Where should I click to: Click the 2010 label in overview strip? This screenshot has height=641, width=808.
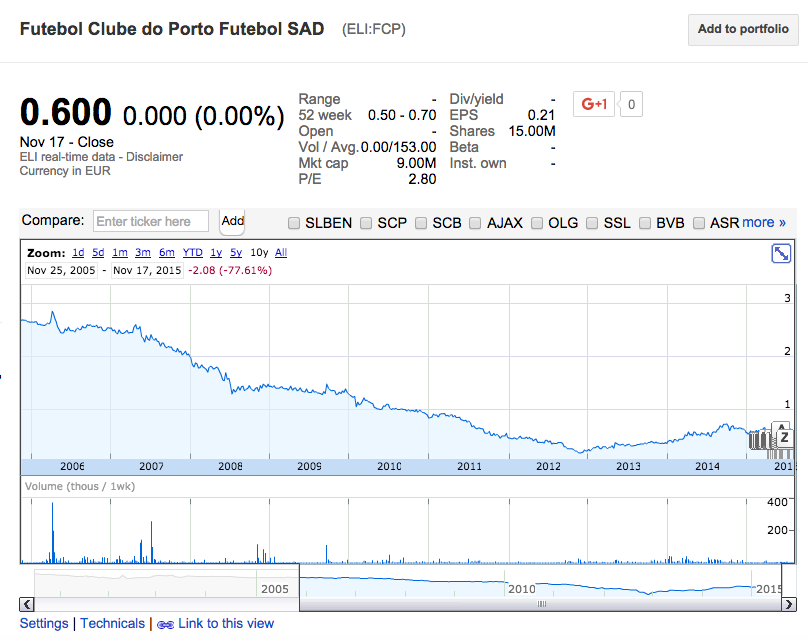(x=521, y=589)
